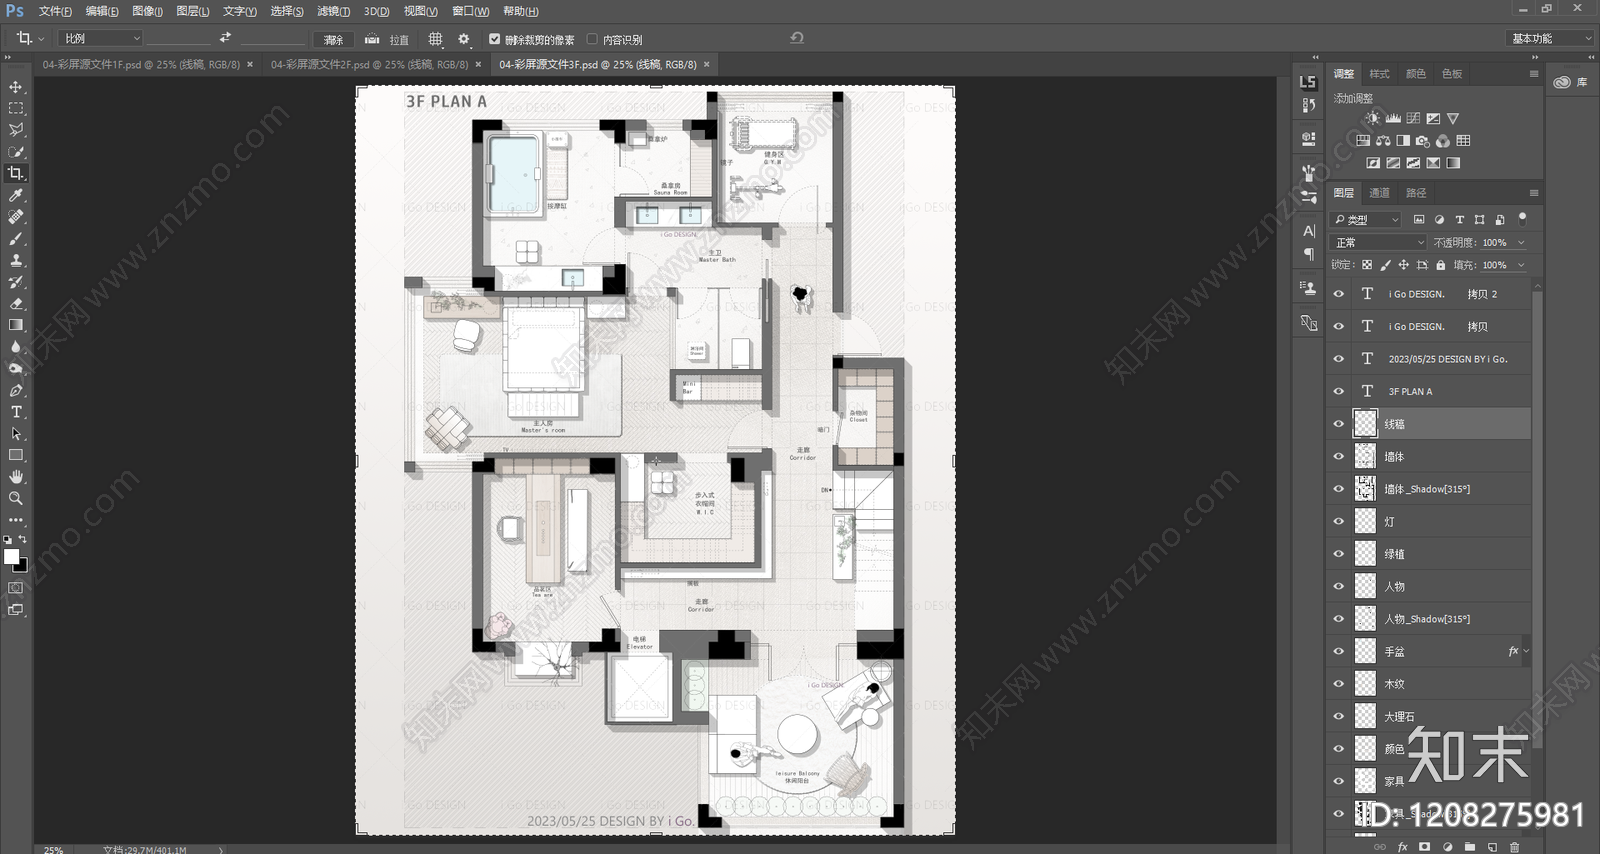Hide the 线稿 layer
Screen dimensions: 1600x854
point(1339,424)
